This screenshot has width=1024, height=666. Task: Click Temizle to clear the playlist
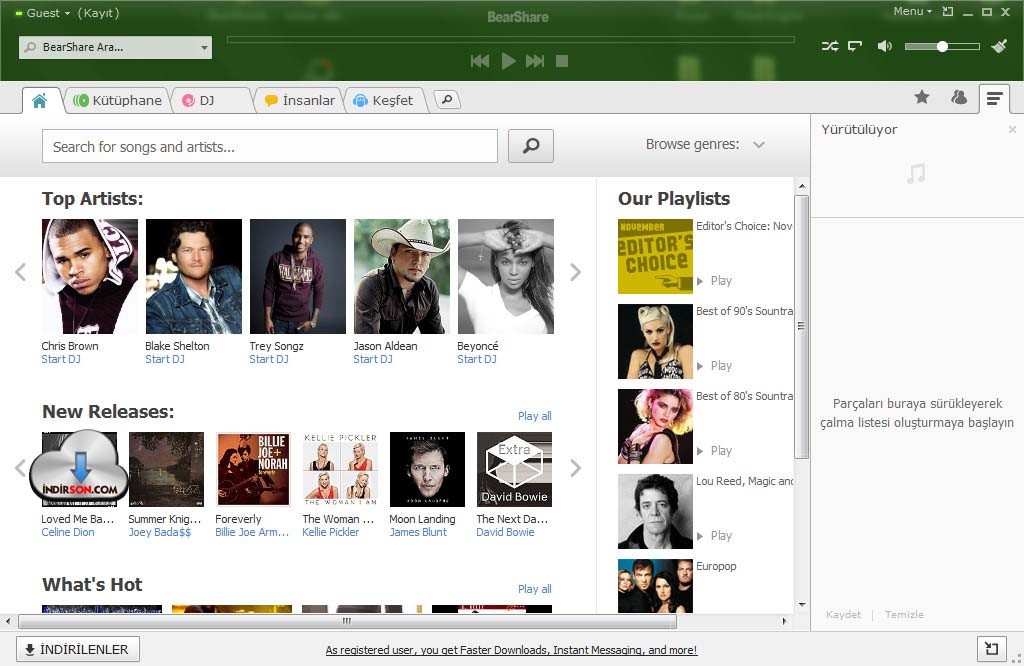904,614
